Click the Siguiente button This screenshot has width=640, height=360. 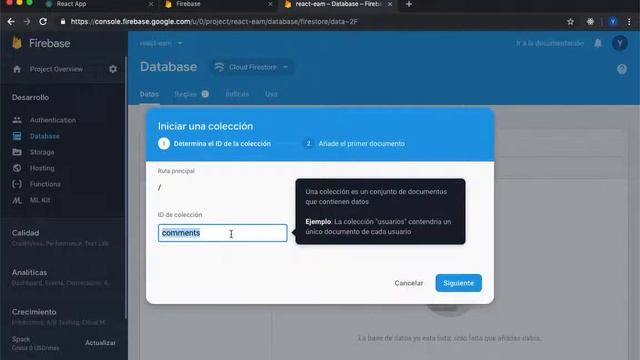458,283
